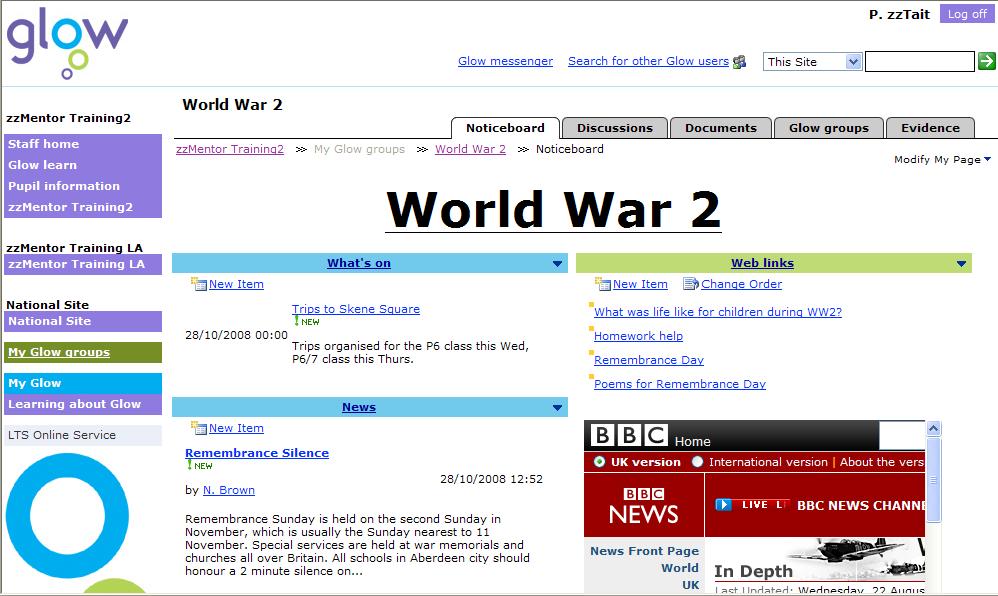Click the Glow logo
The image size is (998, 596).
click(67, 43)
